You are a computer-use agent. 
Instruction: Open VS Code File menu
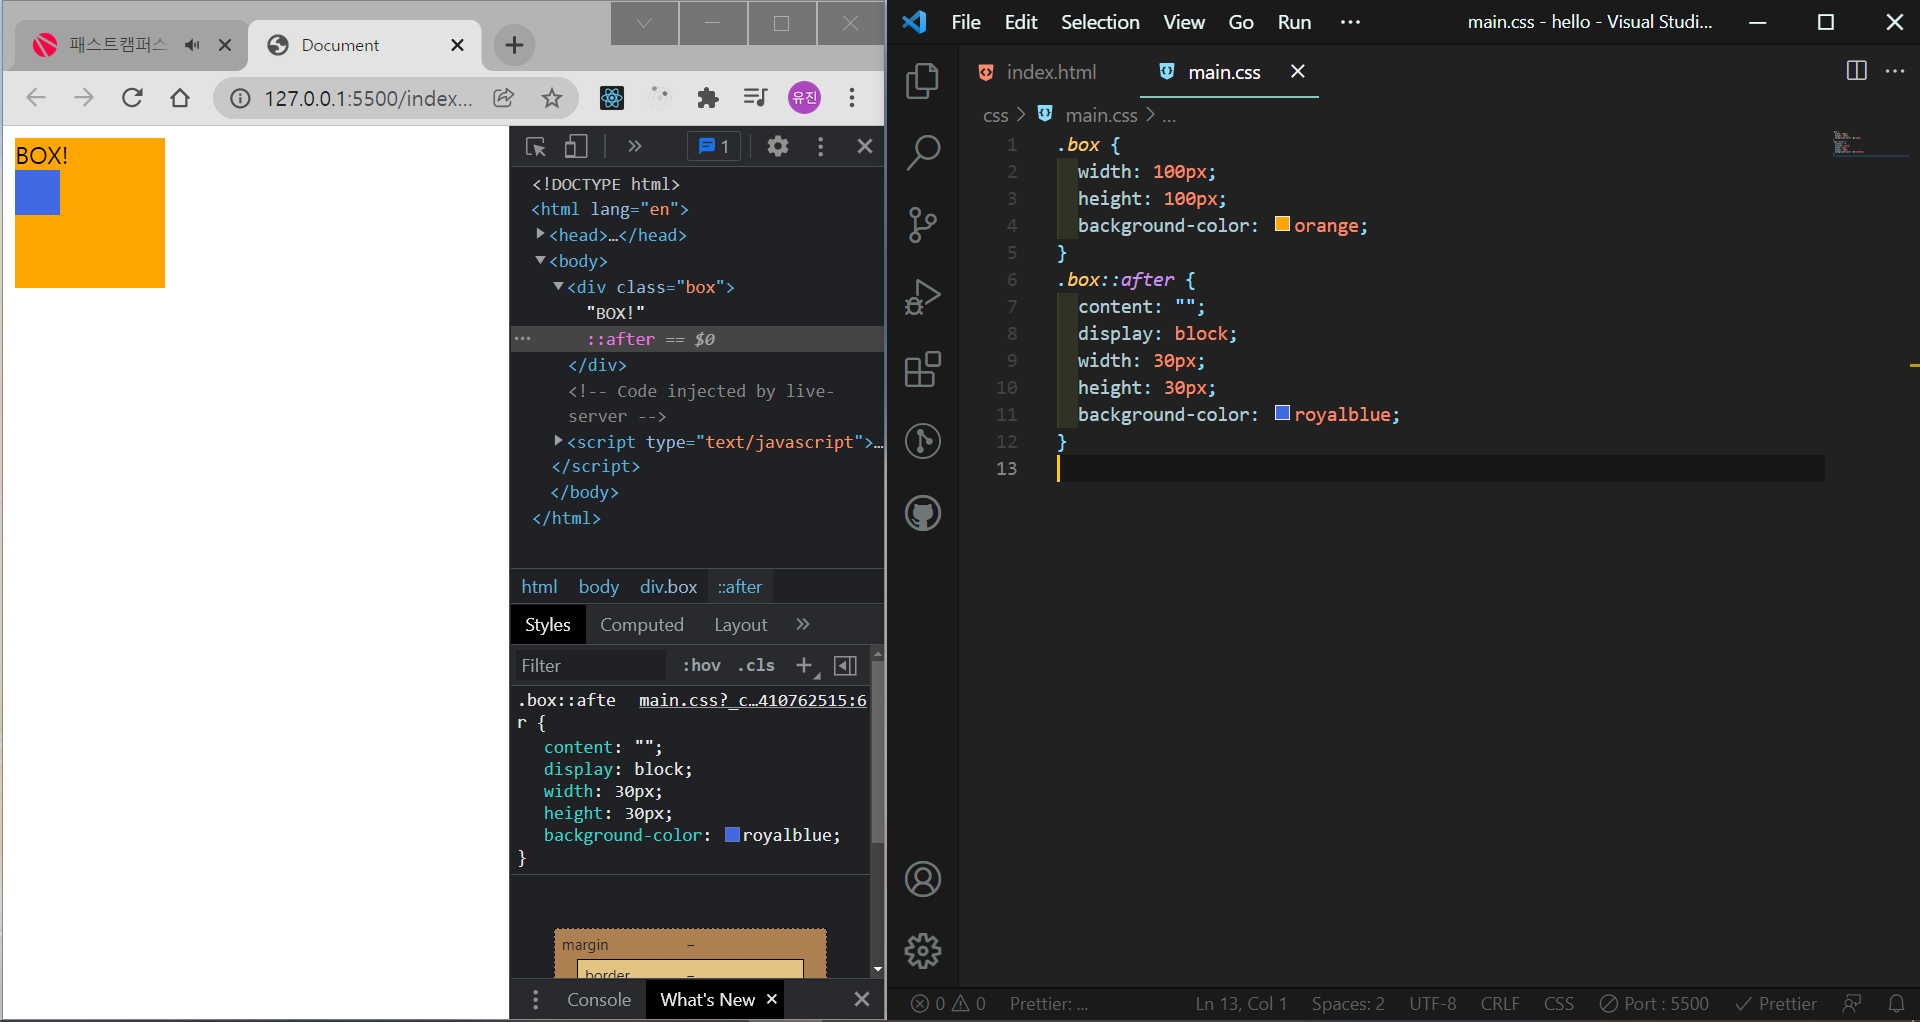966,22
